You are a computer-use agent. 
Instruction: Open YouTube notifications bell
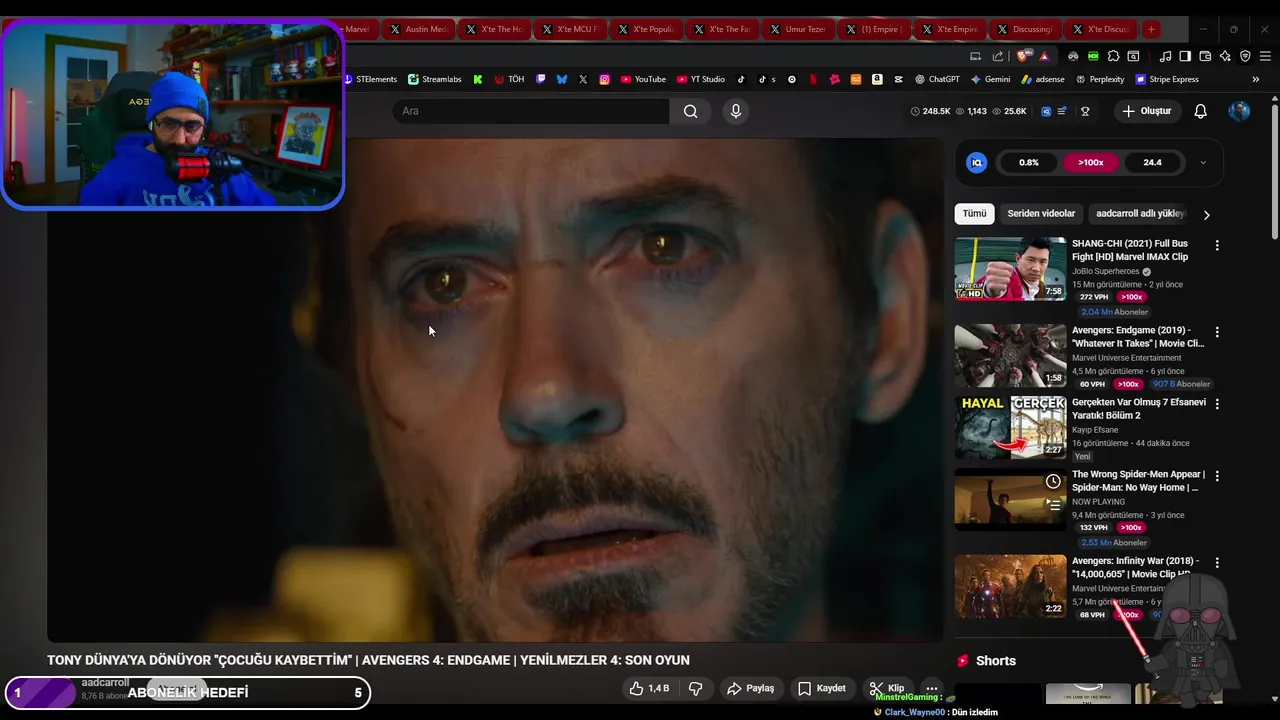[1200, 111]
